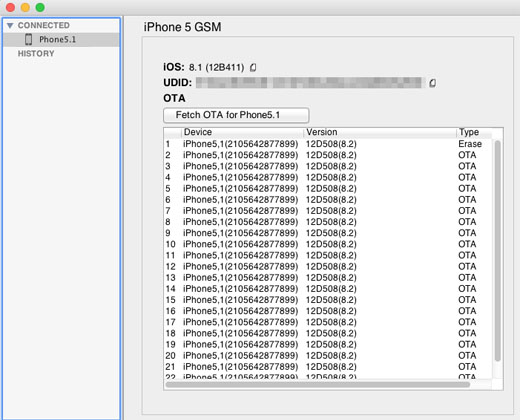Select row 12 in the OTA table

point(328,267)
